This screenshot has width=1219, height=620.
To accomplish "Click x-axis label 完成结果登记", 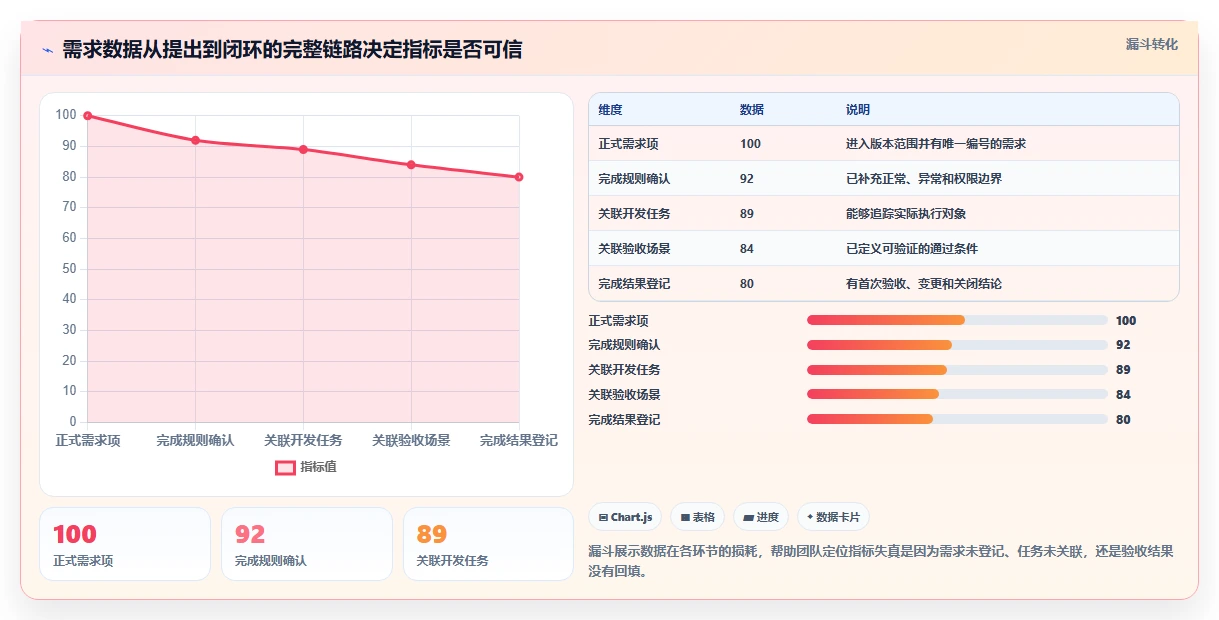I will 519,440.
